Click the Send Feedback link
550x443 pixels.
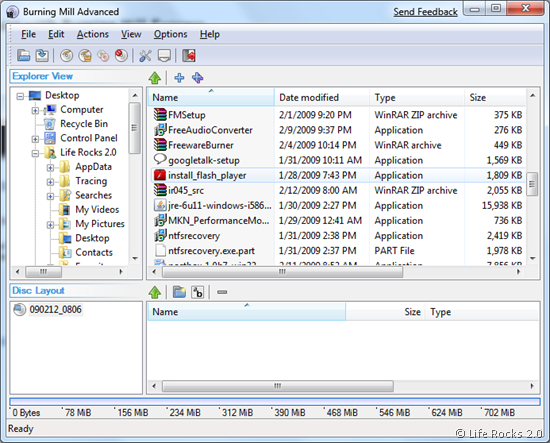coord(425,12)
